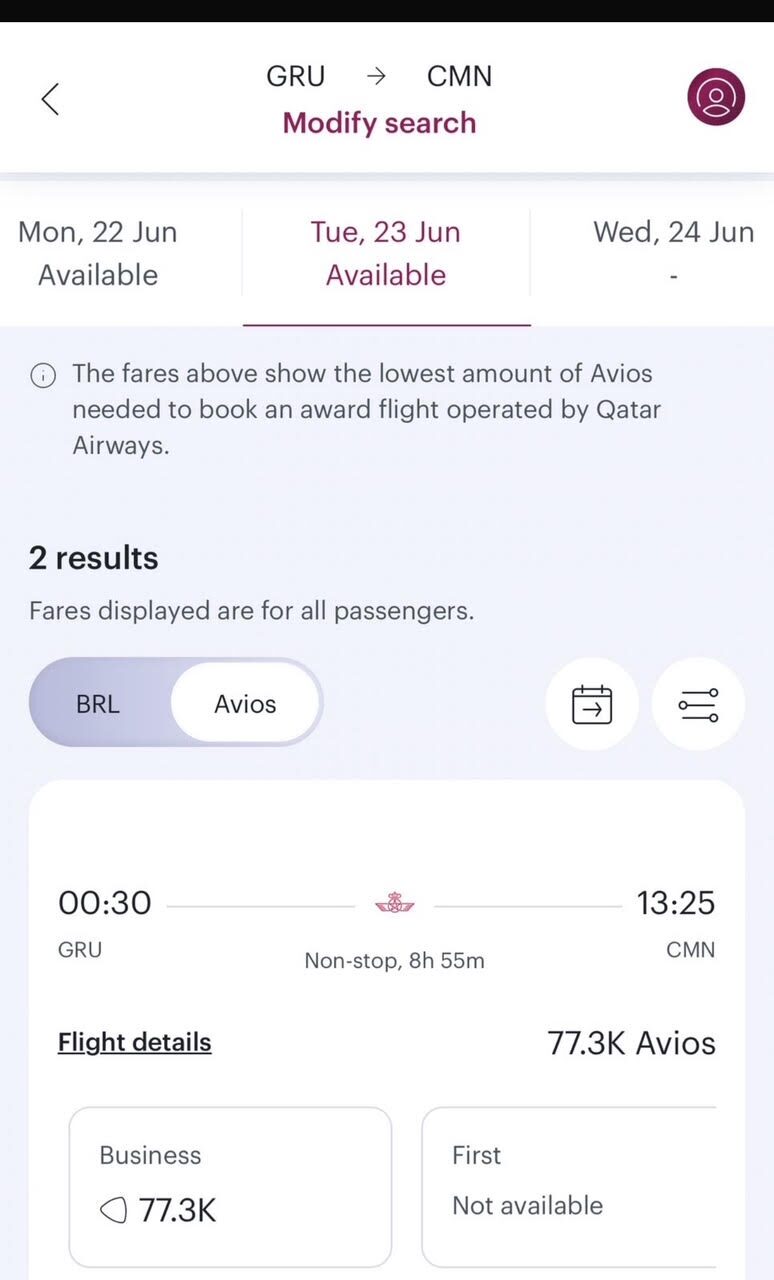Screen dimensions: 774x1280
Task: Switch price display to BRL
Action: click(98, 704)
